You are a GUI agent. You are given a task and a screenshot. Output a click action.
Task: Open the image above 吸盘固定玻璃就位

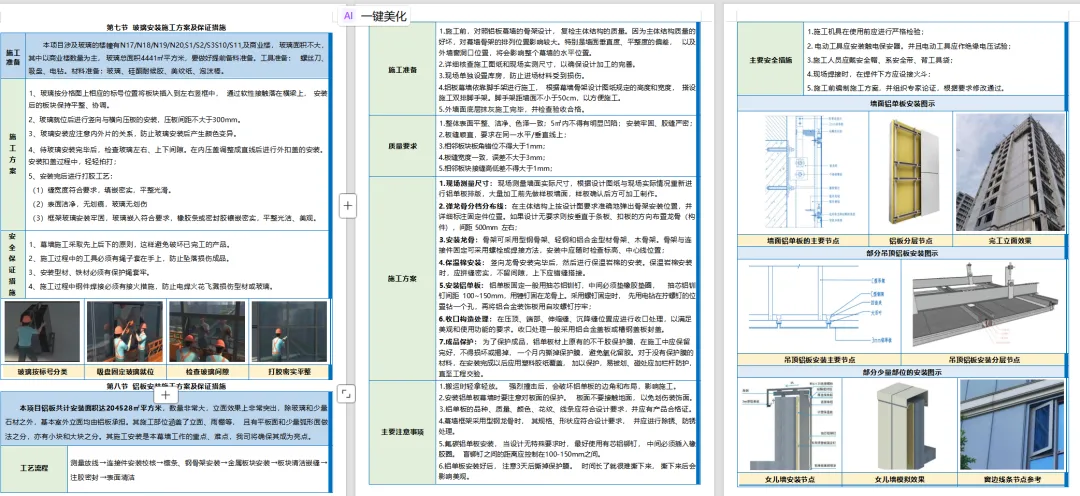click(x=124, y=333)
